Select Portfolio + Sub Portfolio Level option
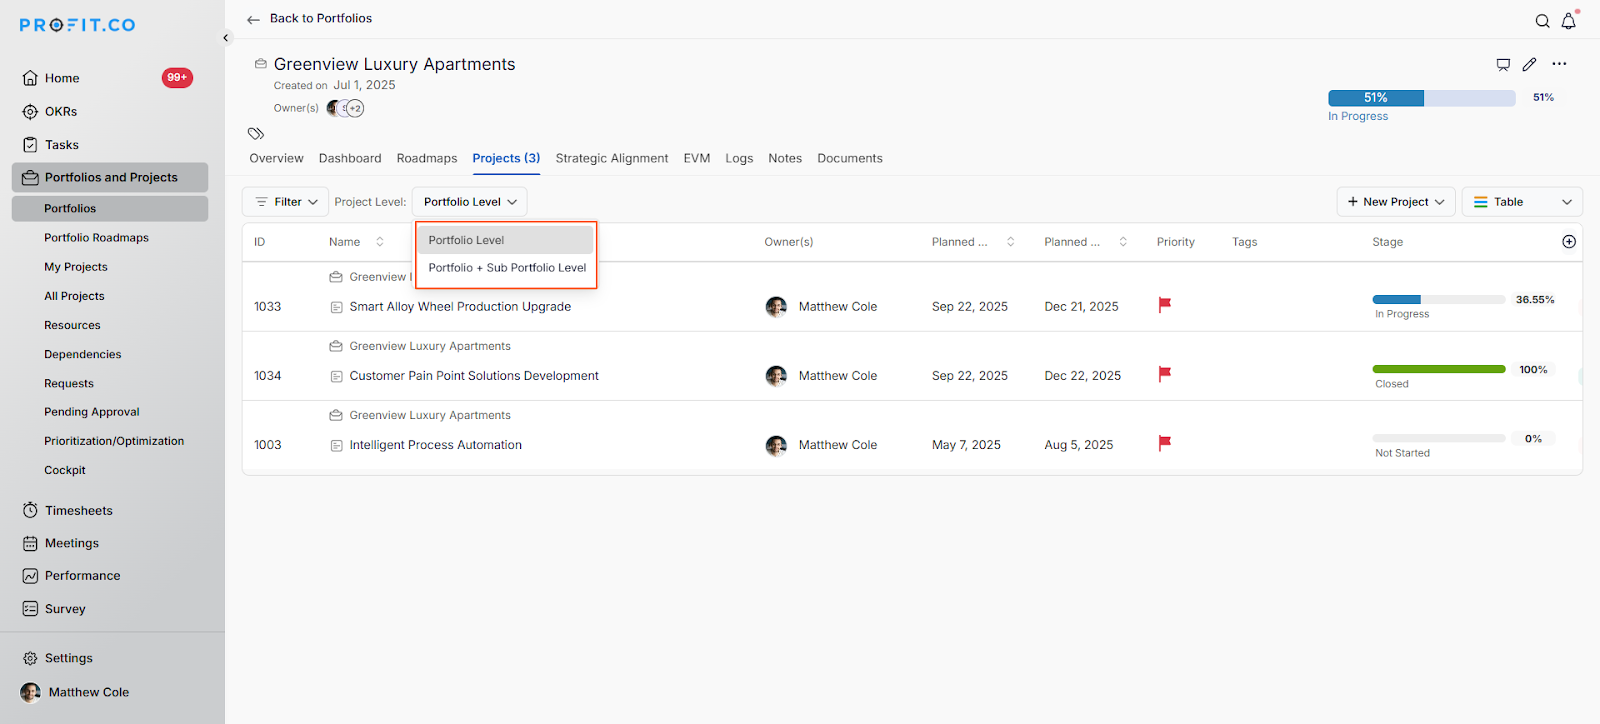The width and height of the screenshot is (1600, 724). click(x=507, y=268)
